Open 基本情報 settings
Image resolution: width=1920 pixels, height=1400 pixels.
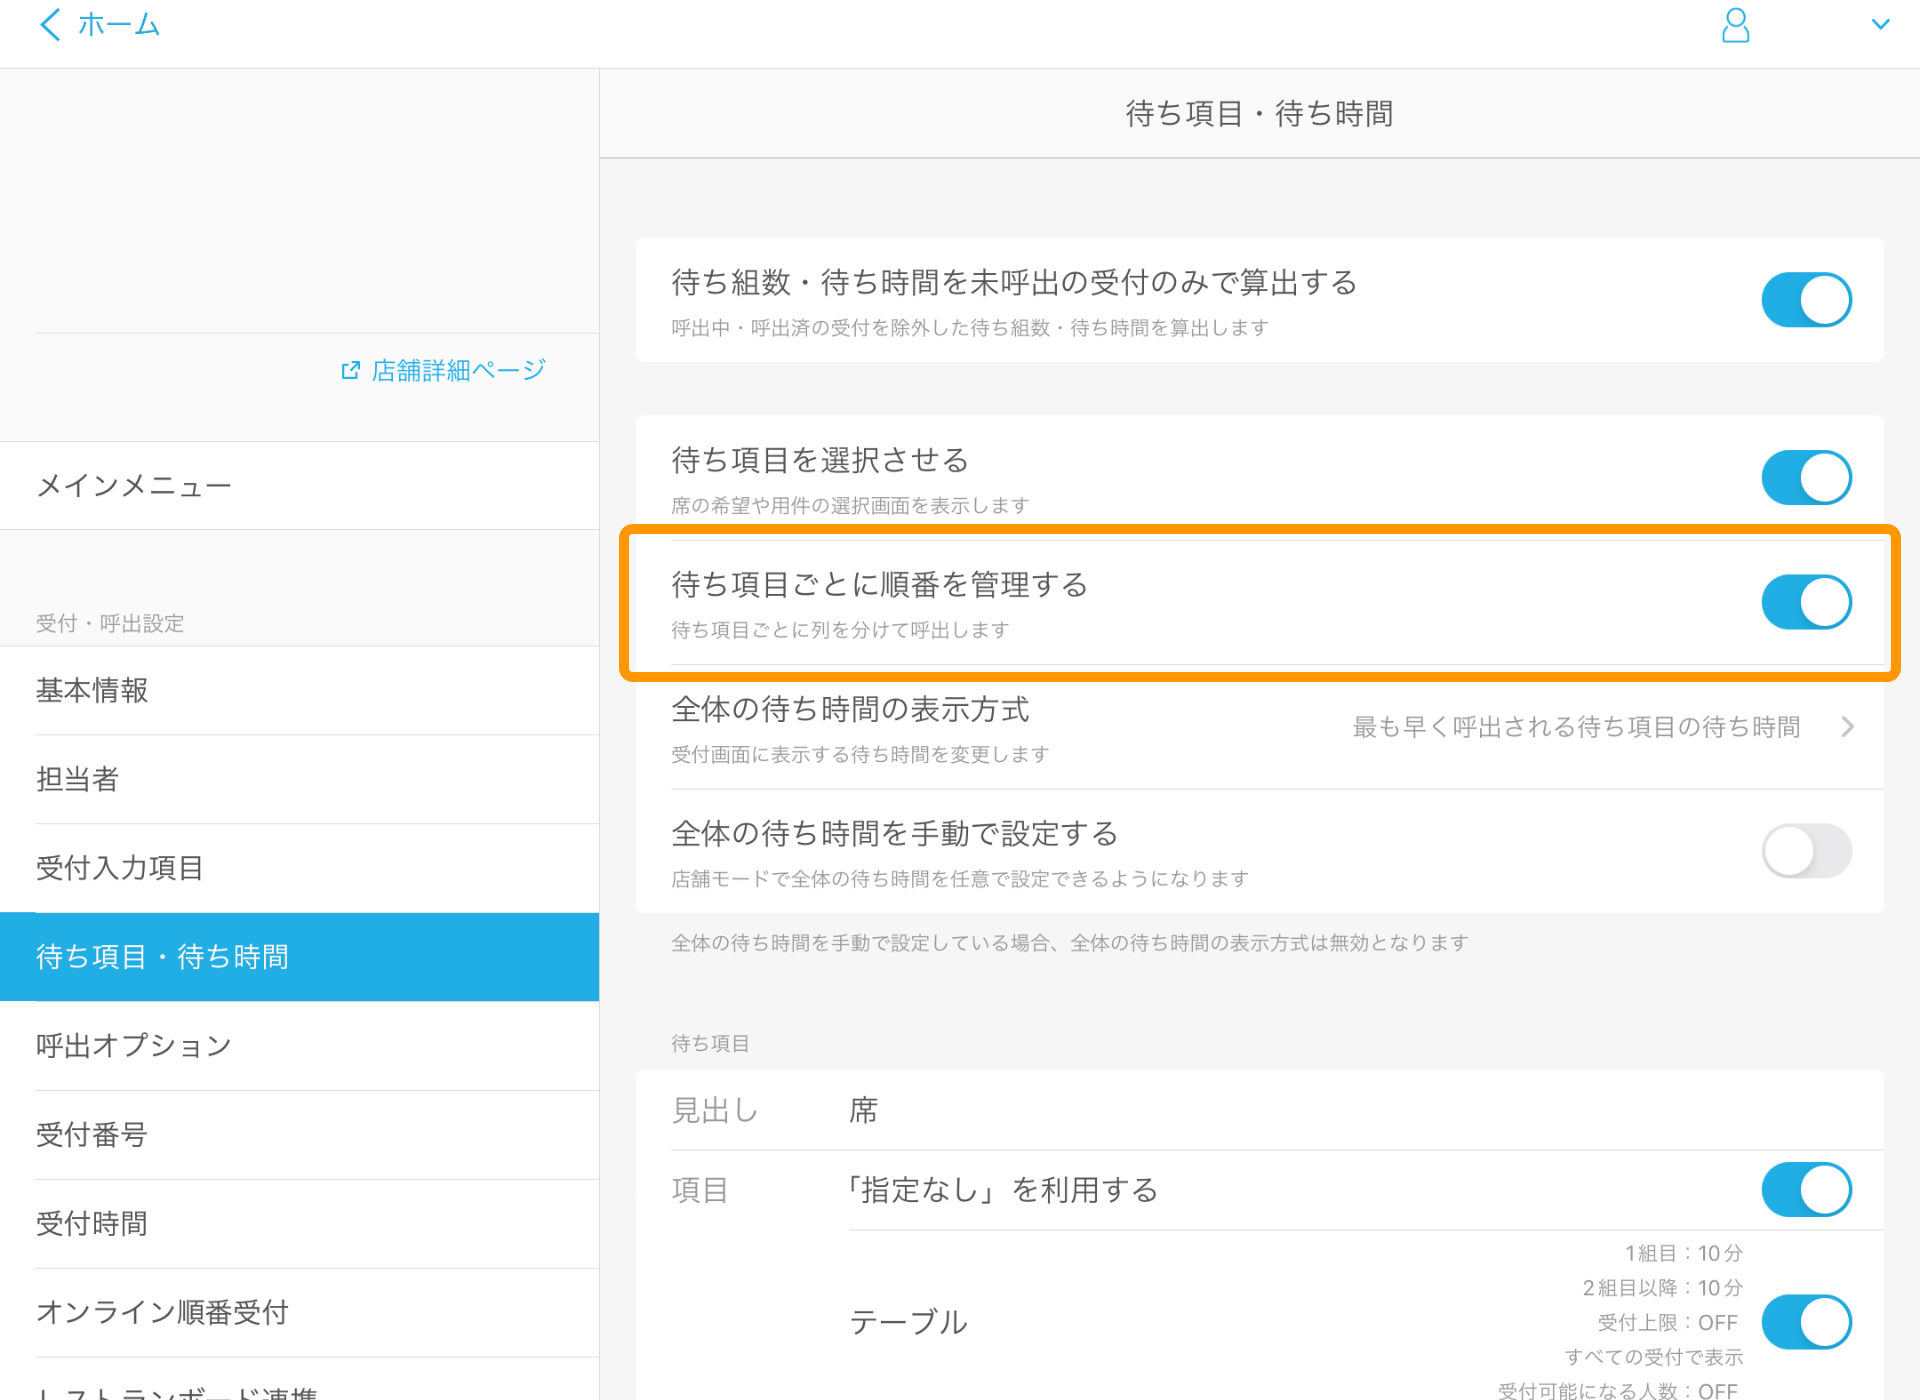(x=299, y=691)
